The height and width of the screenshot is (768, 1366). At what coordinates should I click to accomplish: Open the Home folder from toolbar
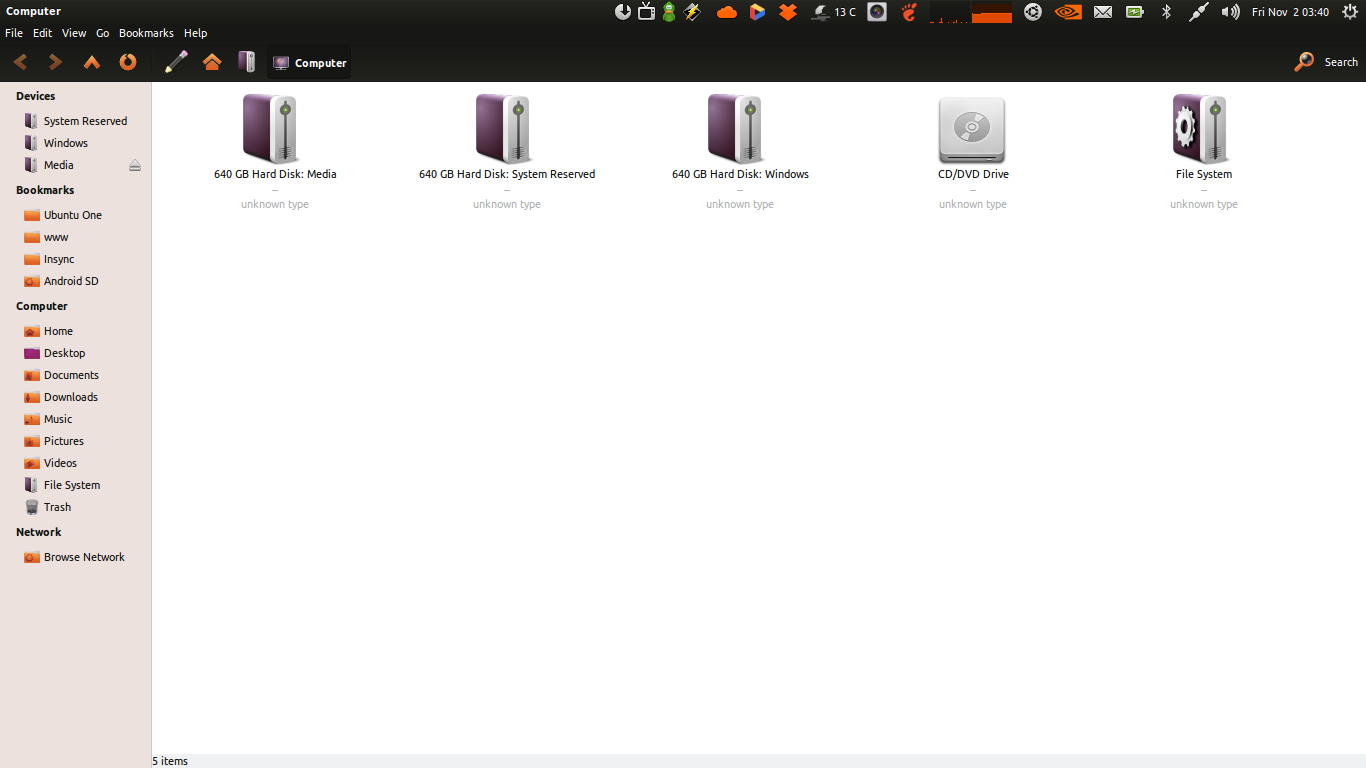click(x=212, y=62)
